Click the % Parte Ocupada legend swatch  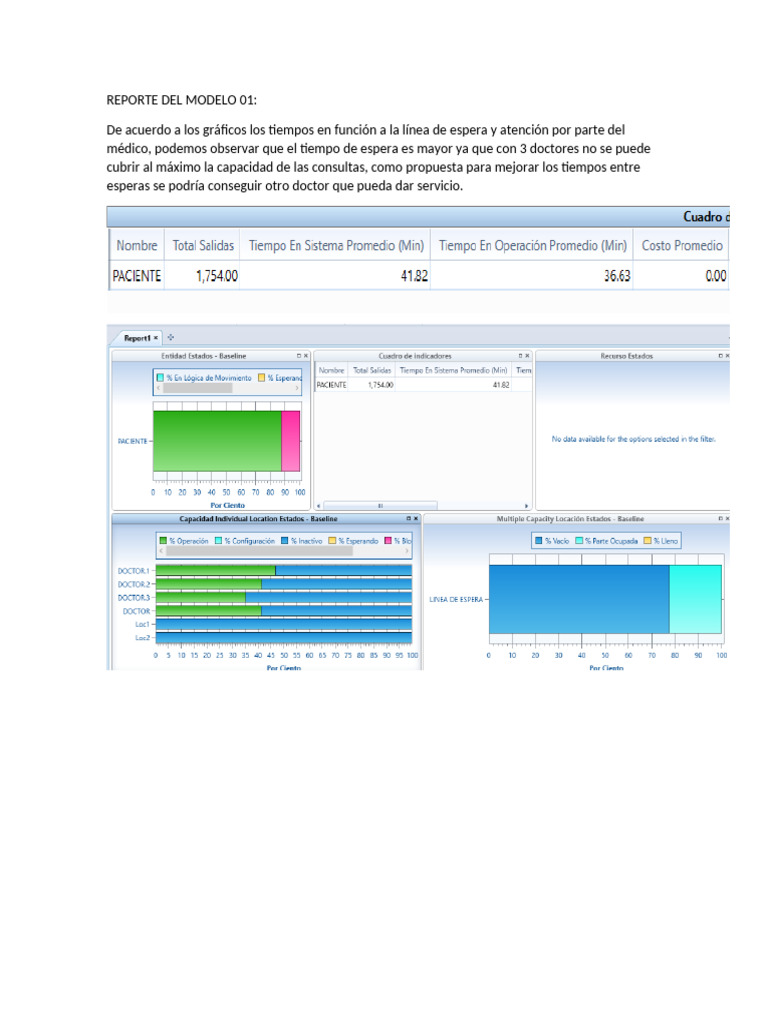pyautogui.click(x=579, y=541)
